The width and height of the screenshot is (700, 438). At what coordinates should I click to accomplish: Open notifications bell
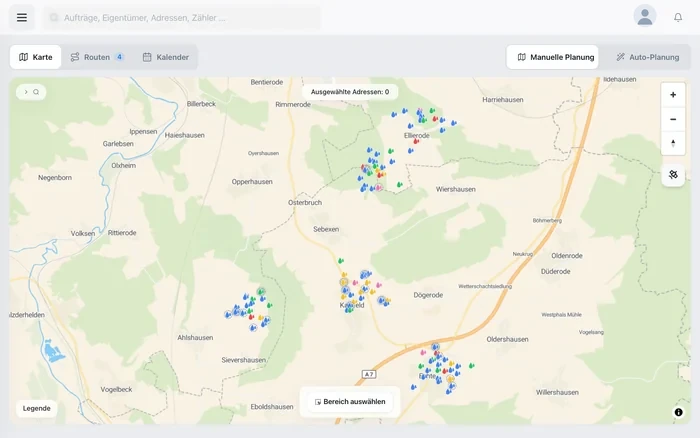click(x=678, y=17)
